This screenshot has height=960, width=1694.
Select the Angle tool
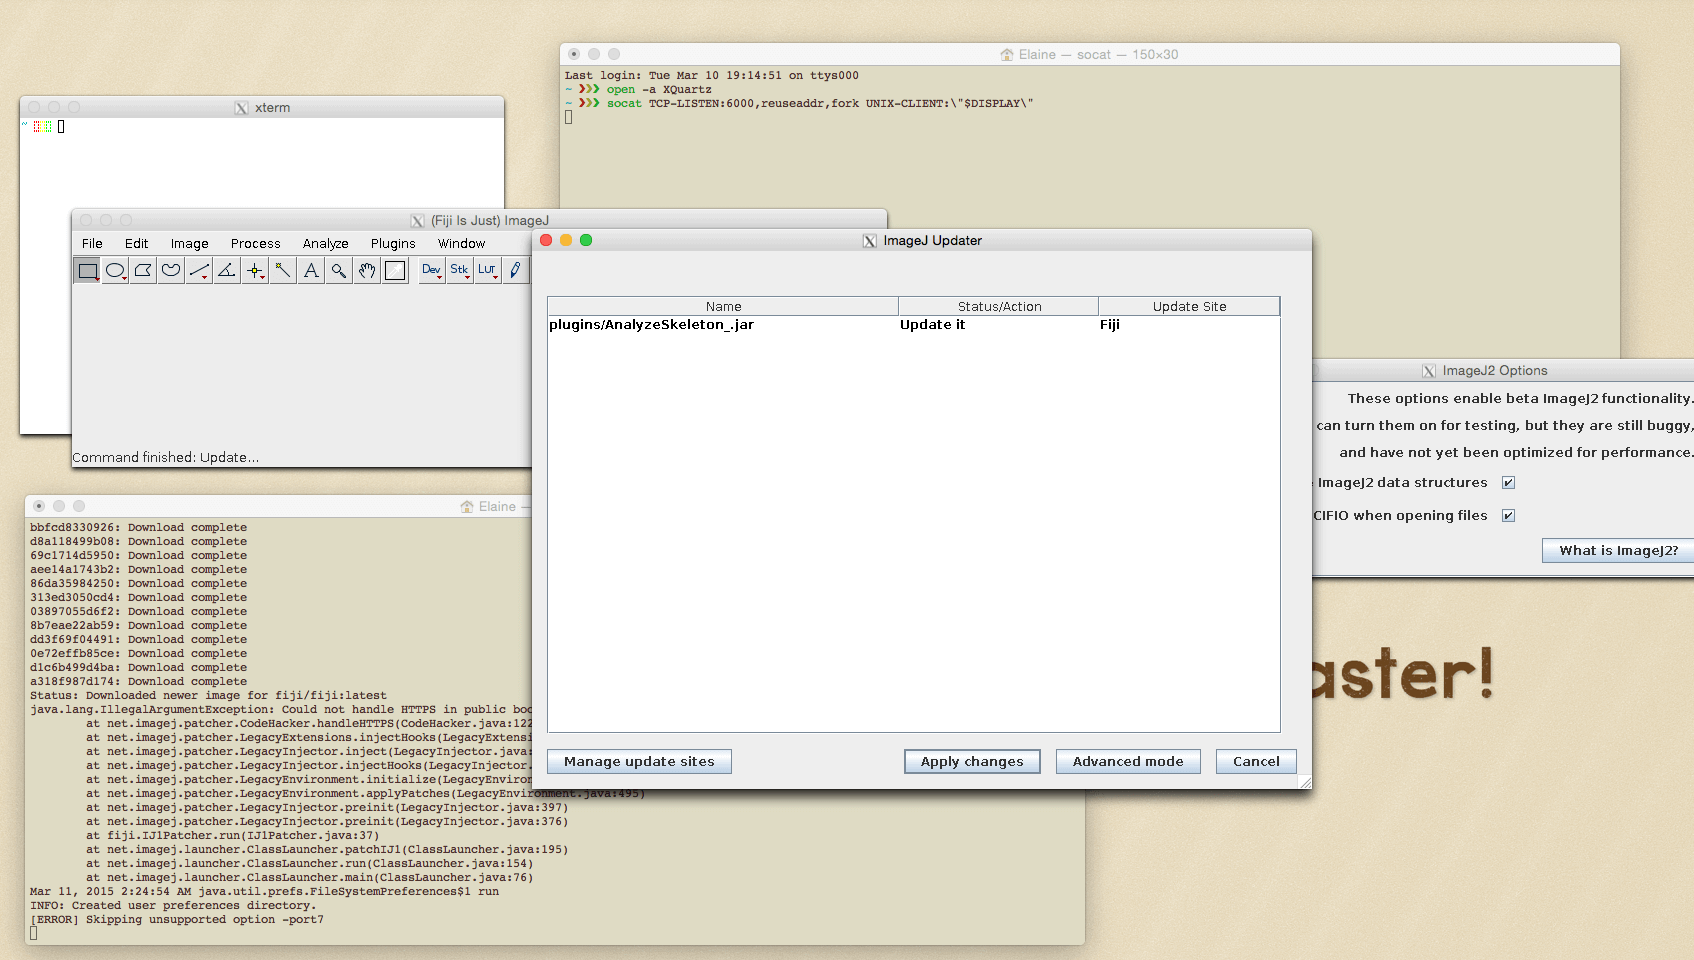(x=228, y=270)
